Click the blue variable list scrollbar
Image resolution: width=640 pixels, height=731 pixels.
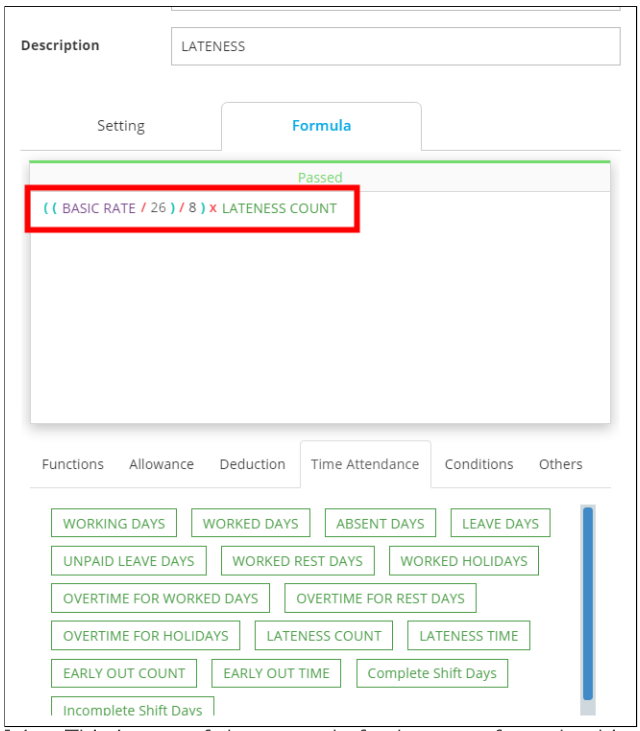[x=588, y=600]
